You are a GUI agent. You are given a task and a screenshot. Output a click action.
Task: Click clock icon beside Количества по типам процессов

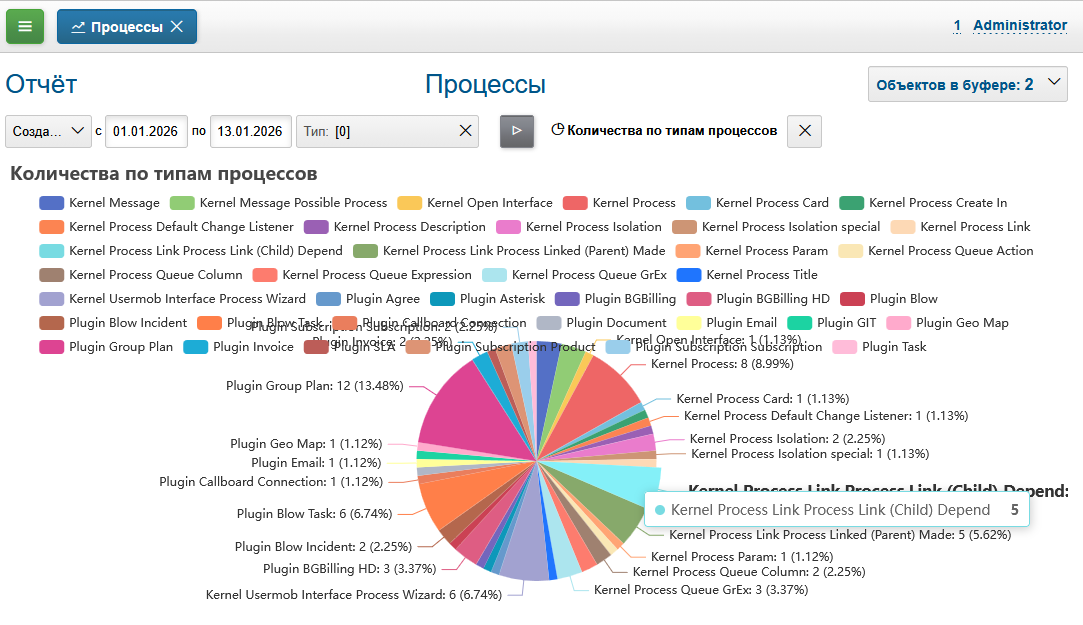pyautogui.click(x=558, y=130)
